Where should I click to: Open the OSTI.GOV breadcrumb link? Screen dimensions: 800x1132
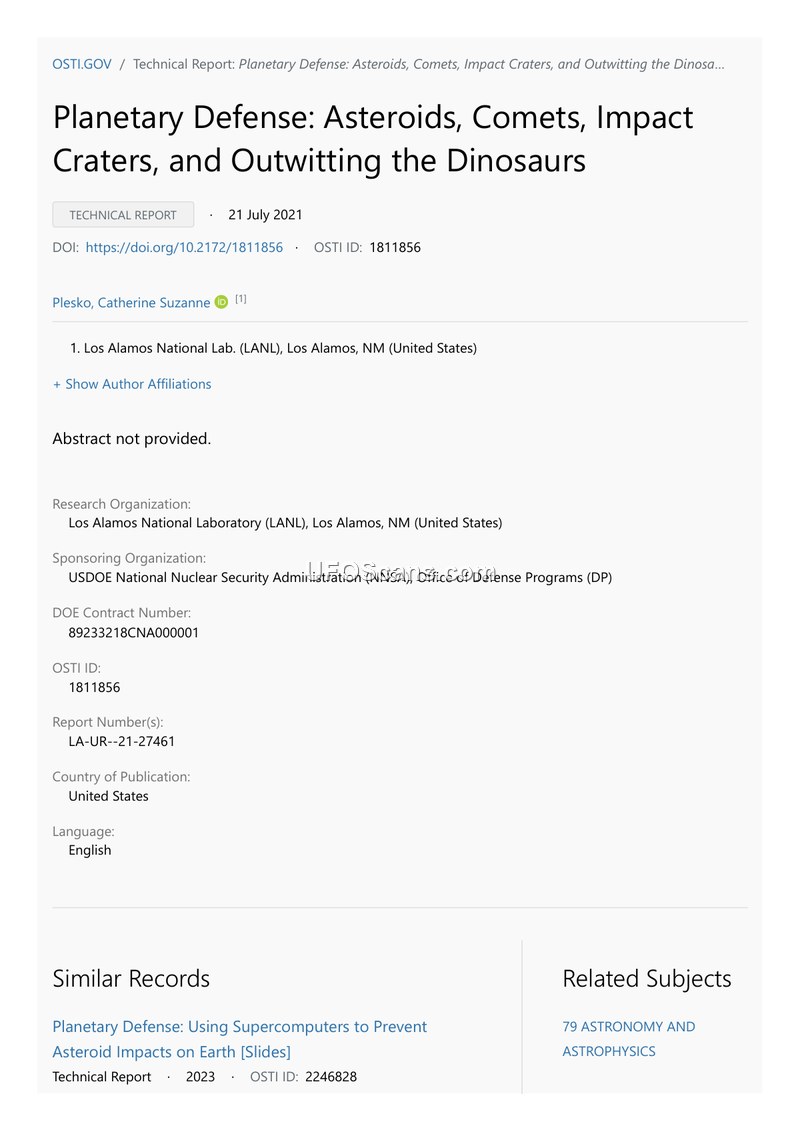tap(82, 64)
